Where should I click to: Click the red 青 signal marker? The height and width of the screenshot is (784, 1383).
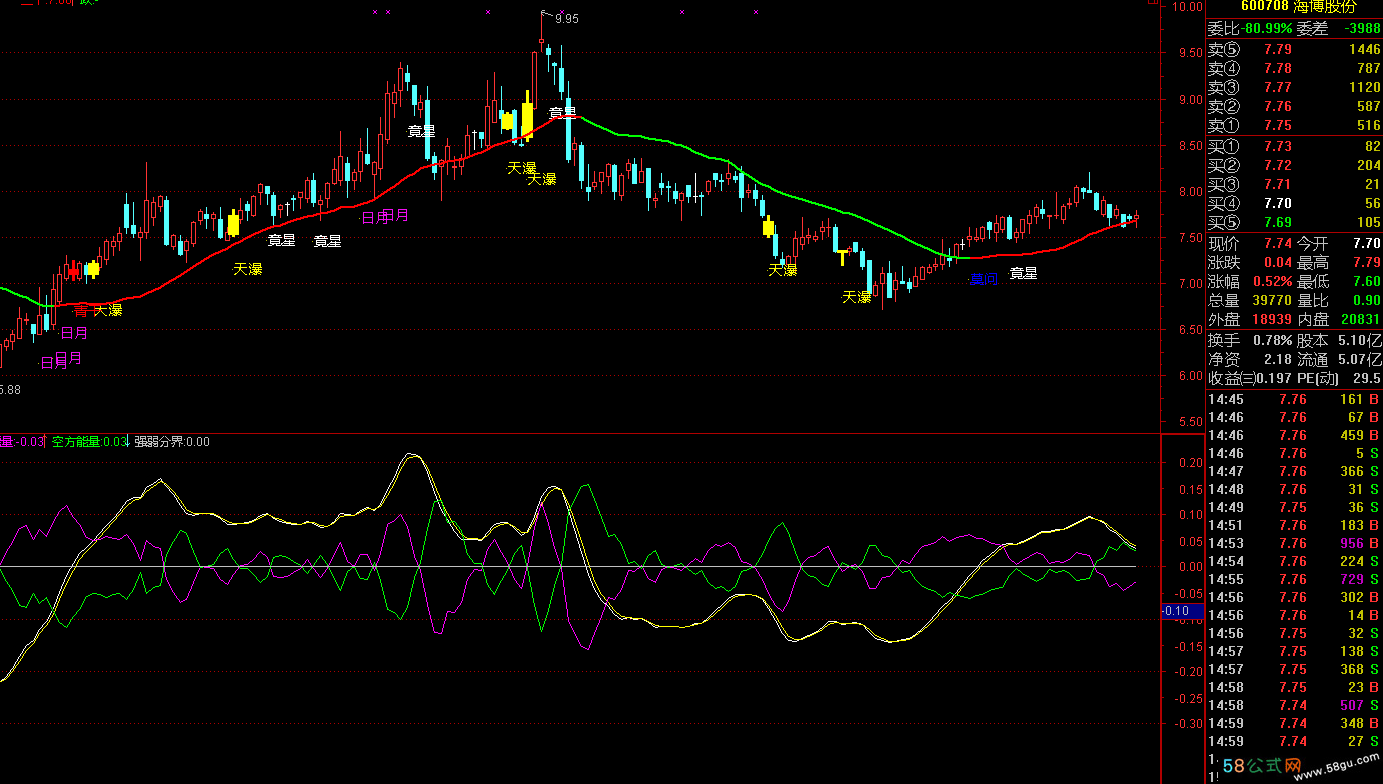pyautogui.click(x=81, y=311)
